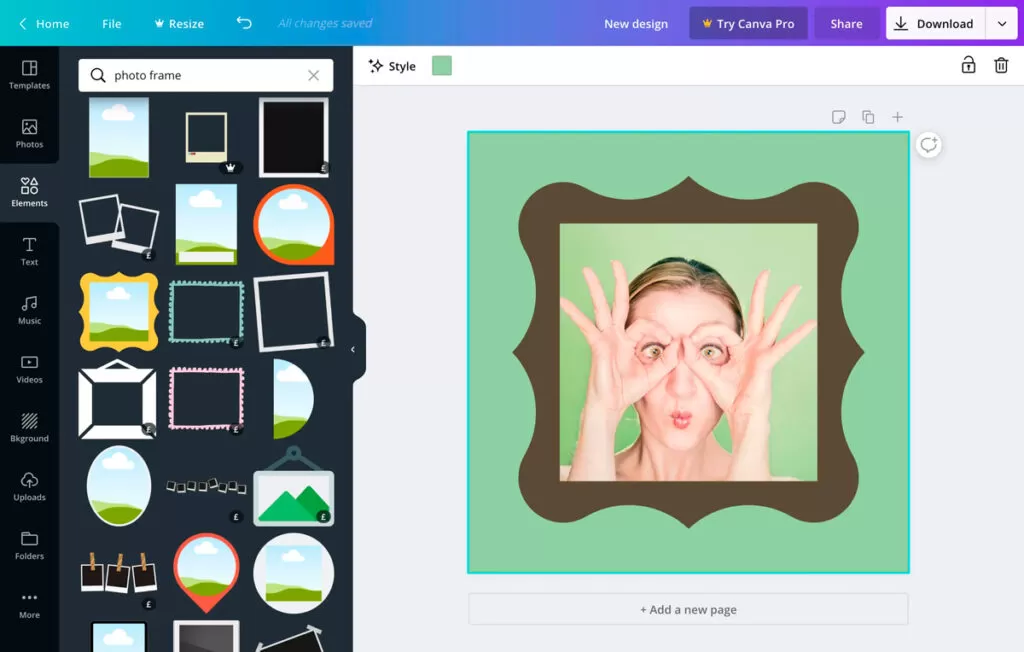
Task: Open the Photos sidebar panel
Action: (x=29, y=134)
